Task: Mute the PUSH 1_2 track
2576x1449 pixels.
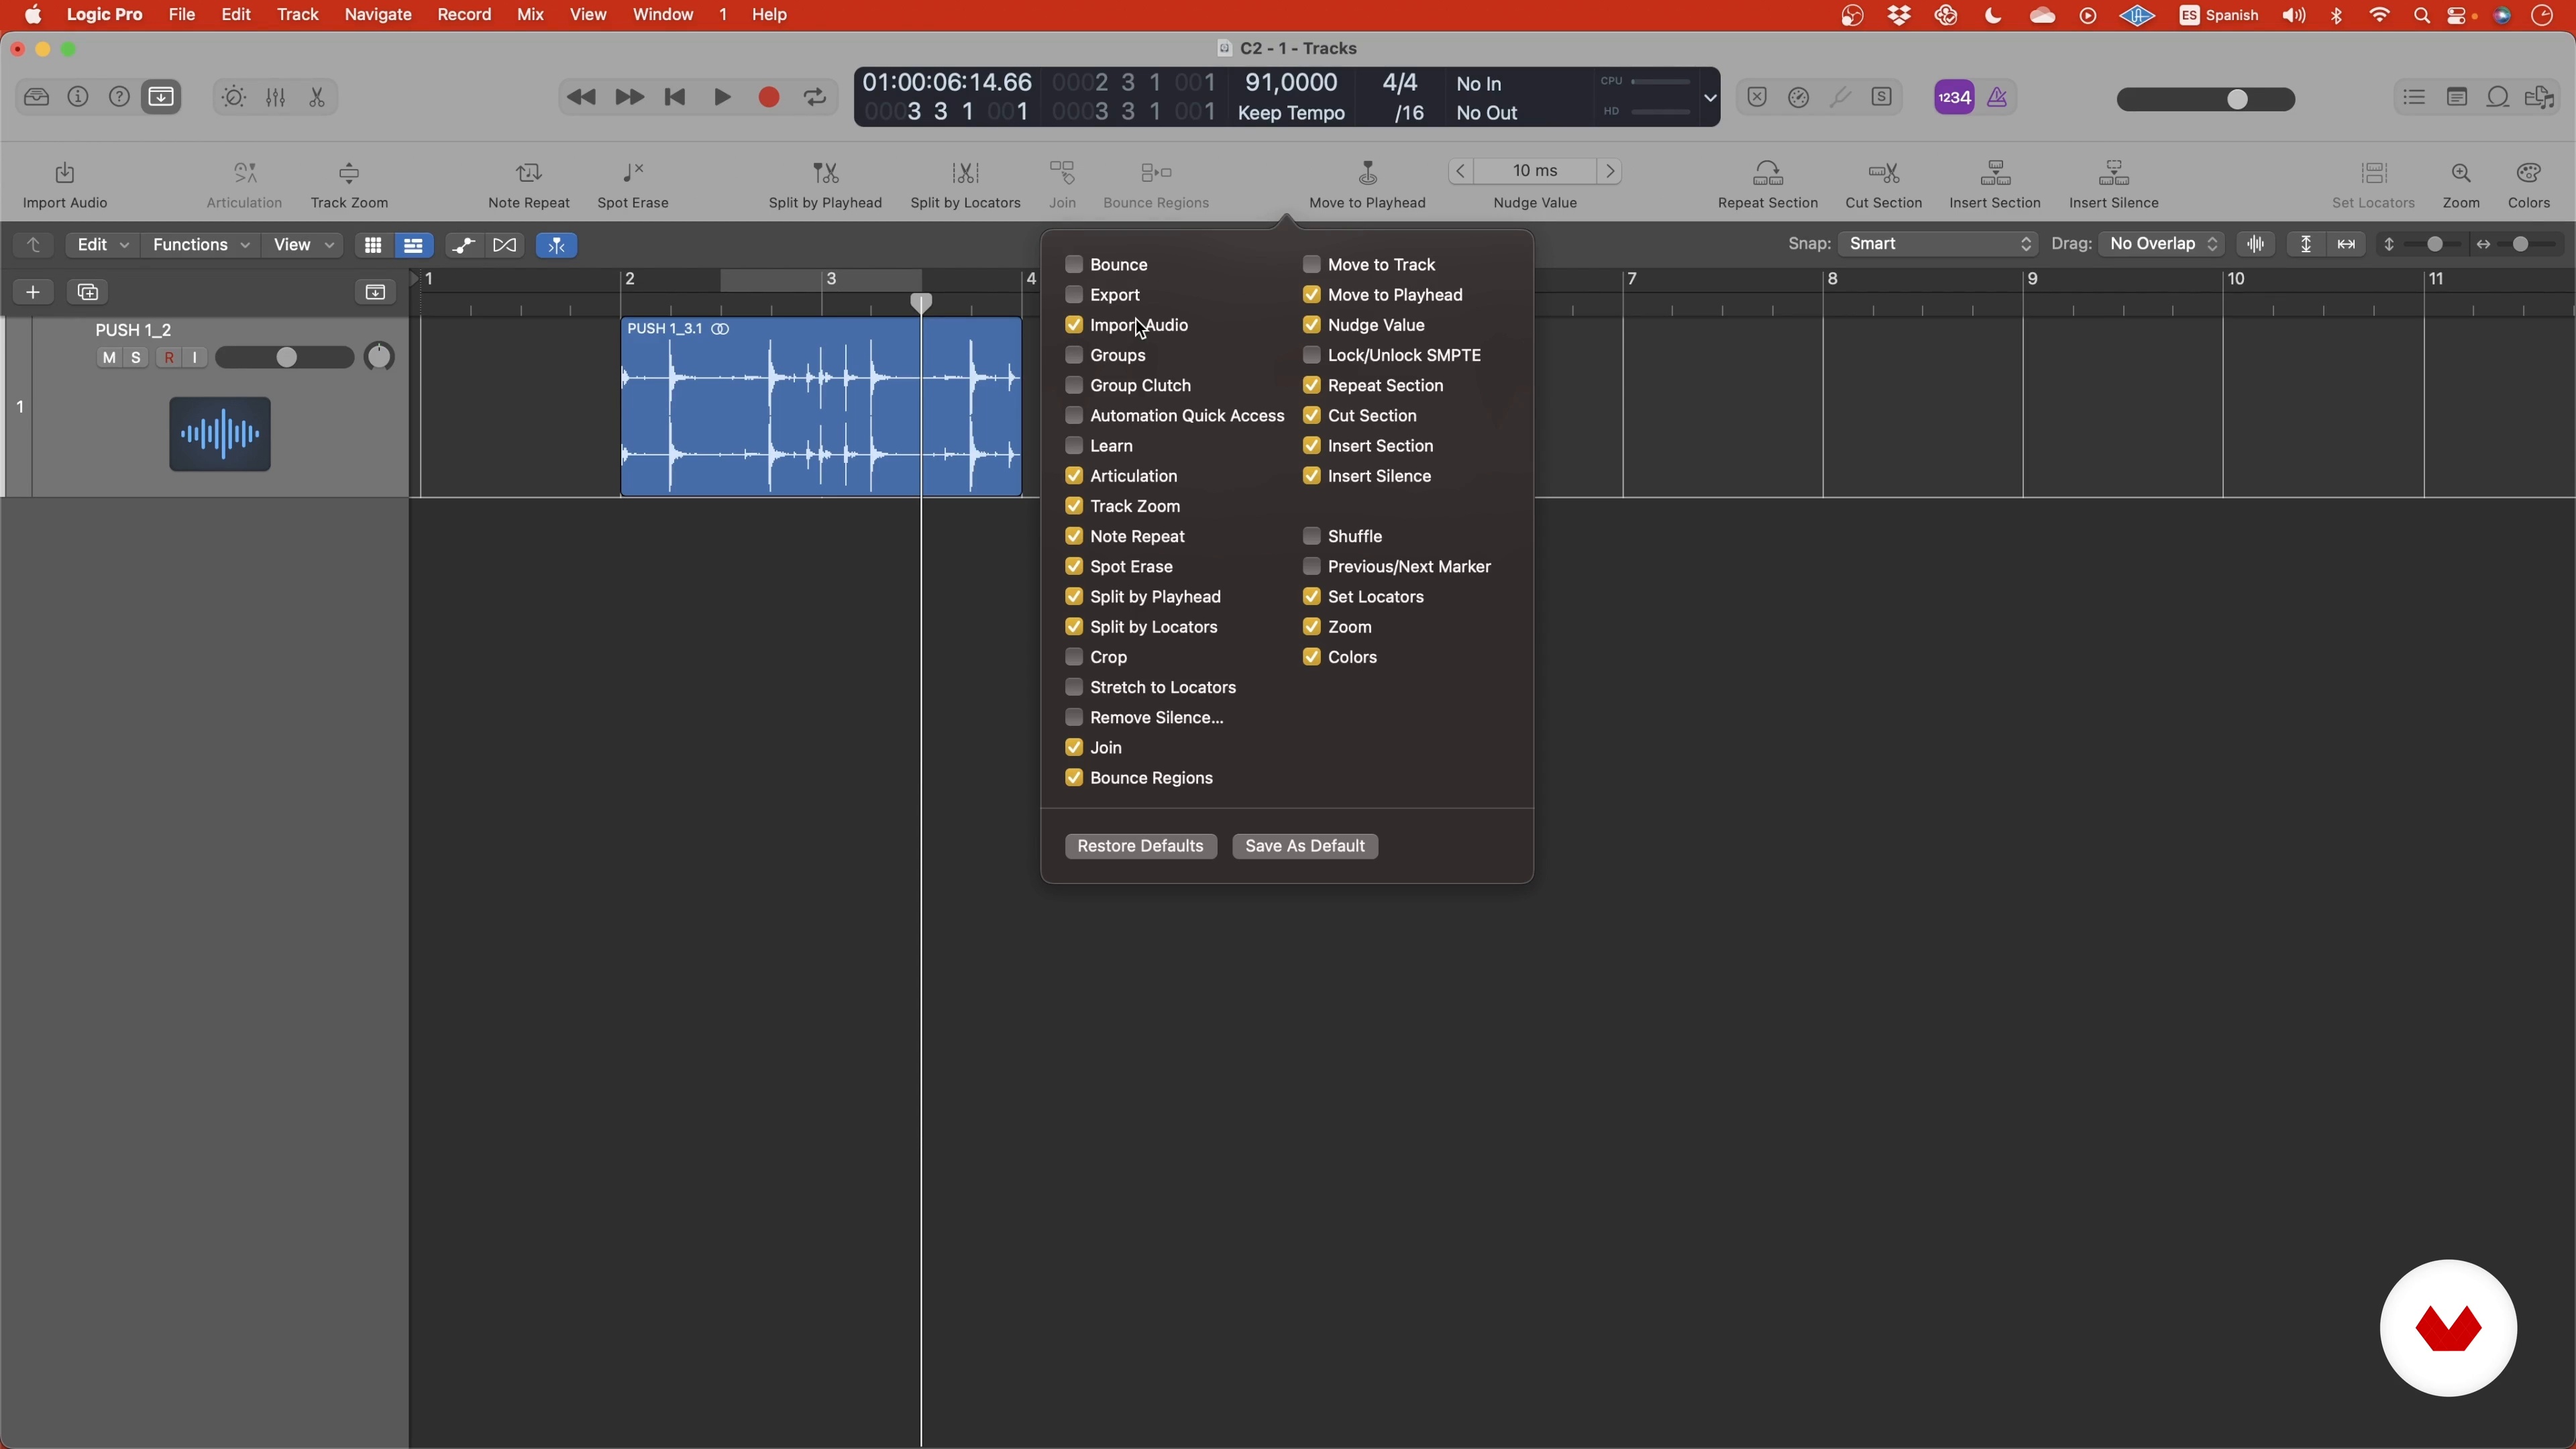Action: point(109,358)
